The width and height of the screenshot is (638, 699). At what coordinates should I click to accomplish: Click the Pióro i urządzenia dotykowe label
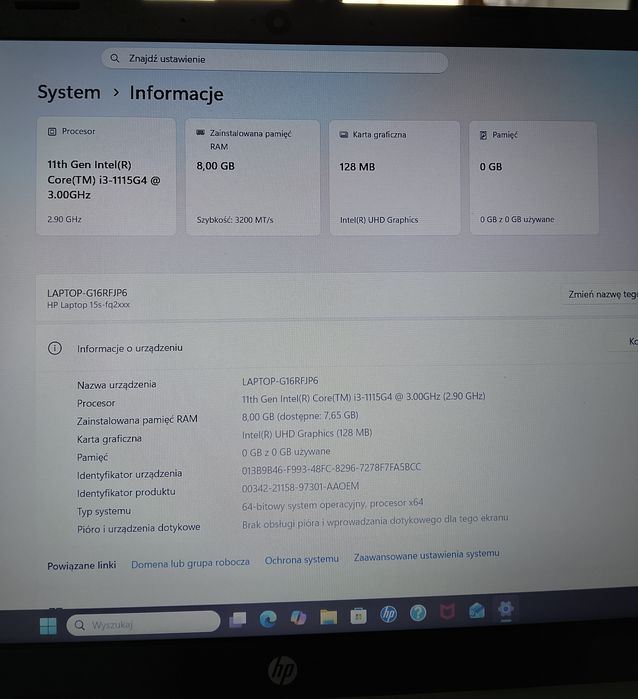(139, 528)
